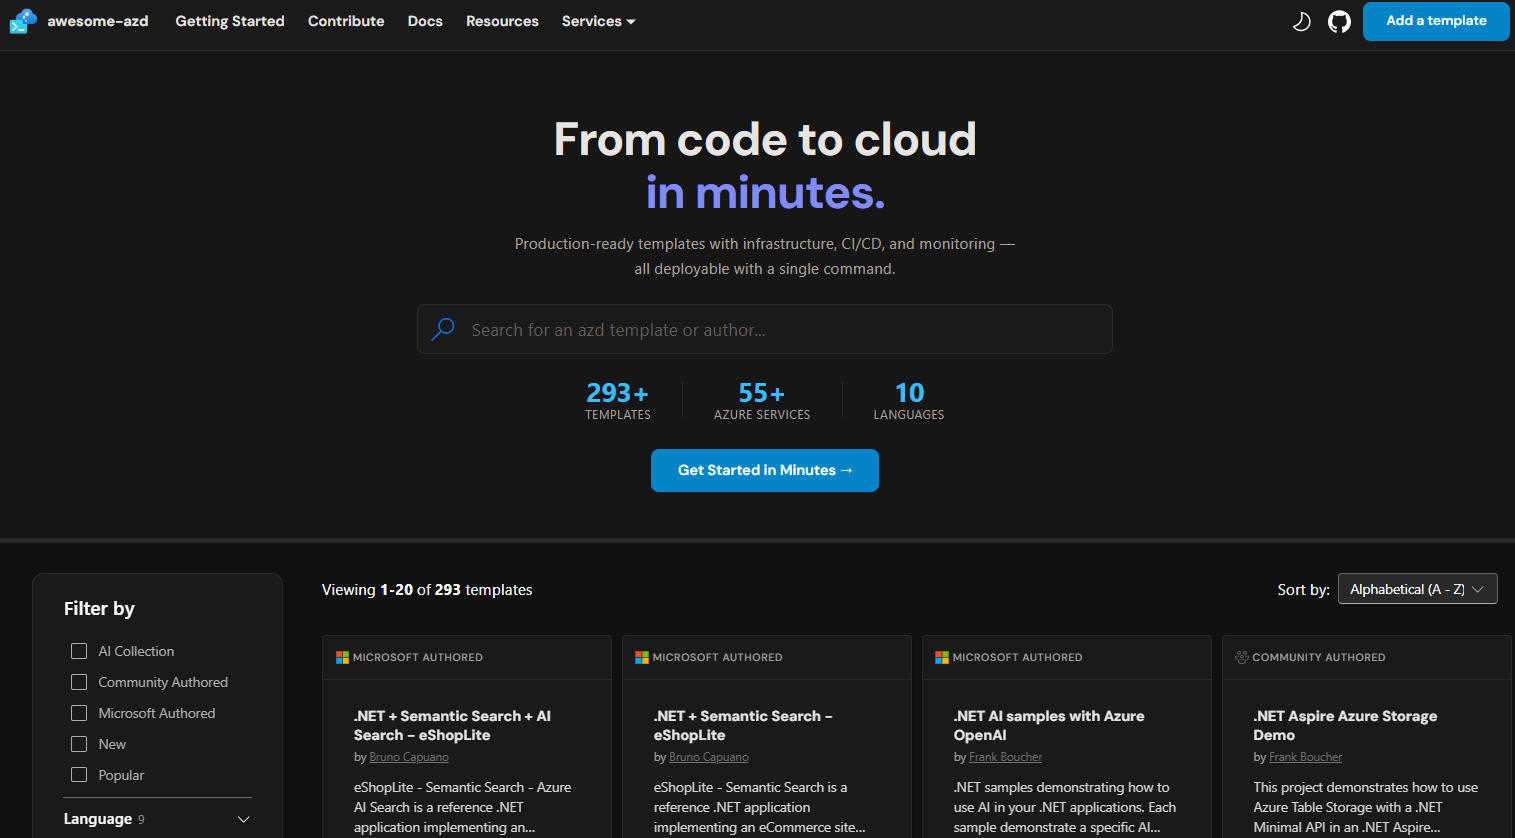The height and width of the screenshot is (838, 1515).
Task: Open Frank Boucher link on .NET AI samples card
Action: click(1005, 757)
